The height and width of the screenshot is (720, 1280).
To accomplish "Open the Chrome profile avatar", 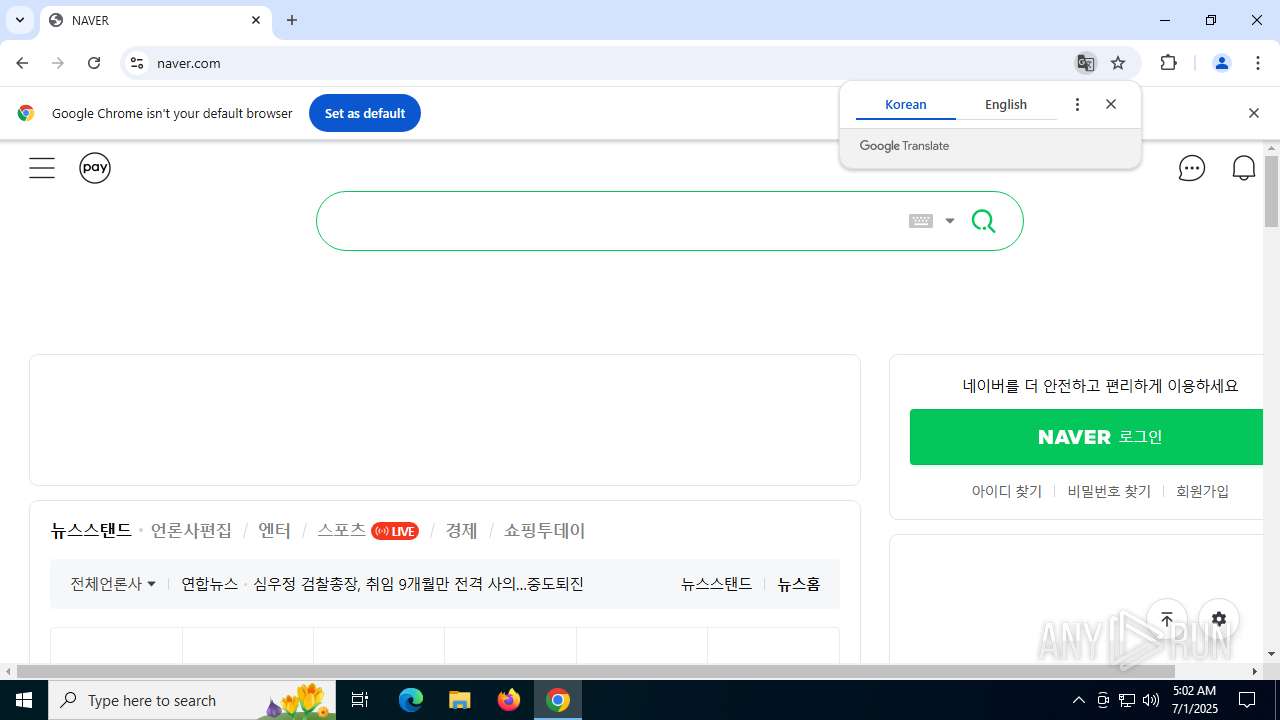I will point(1221,63).
